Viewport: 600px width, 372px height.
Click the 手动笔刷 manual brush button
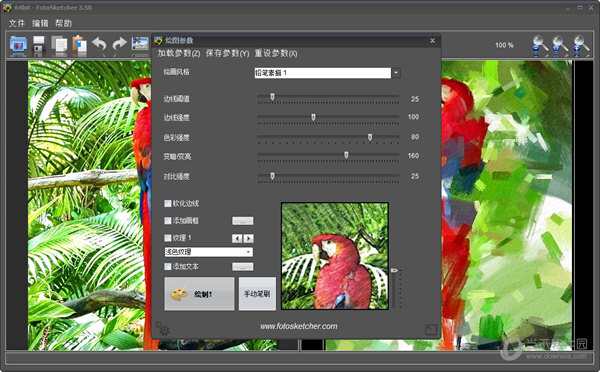pyautogui.click(x=257, y=294)
